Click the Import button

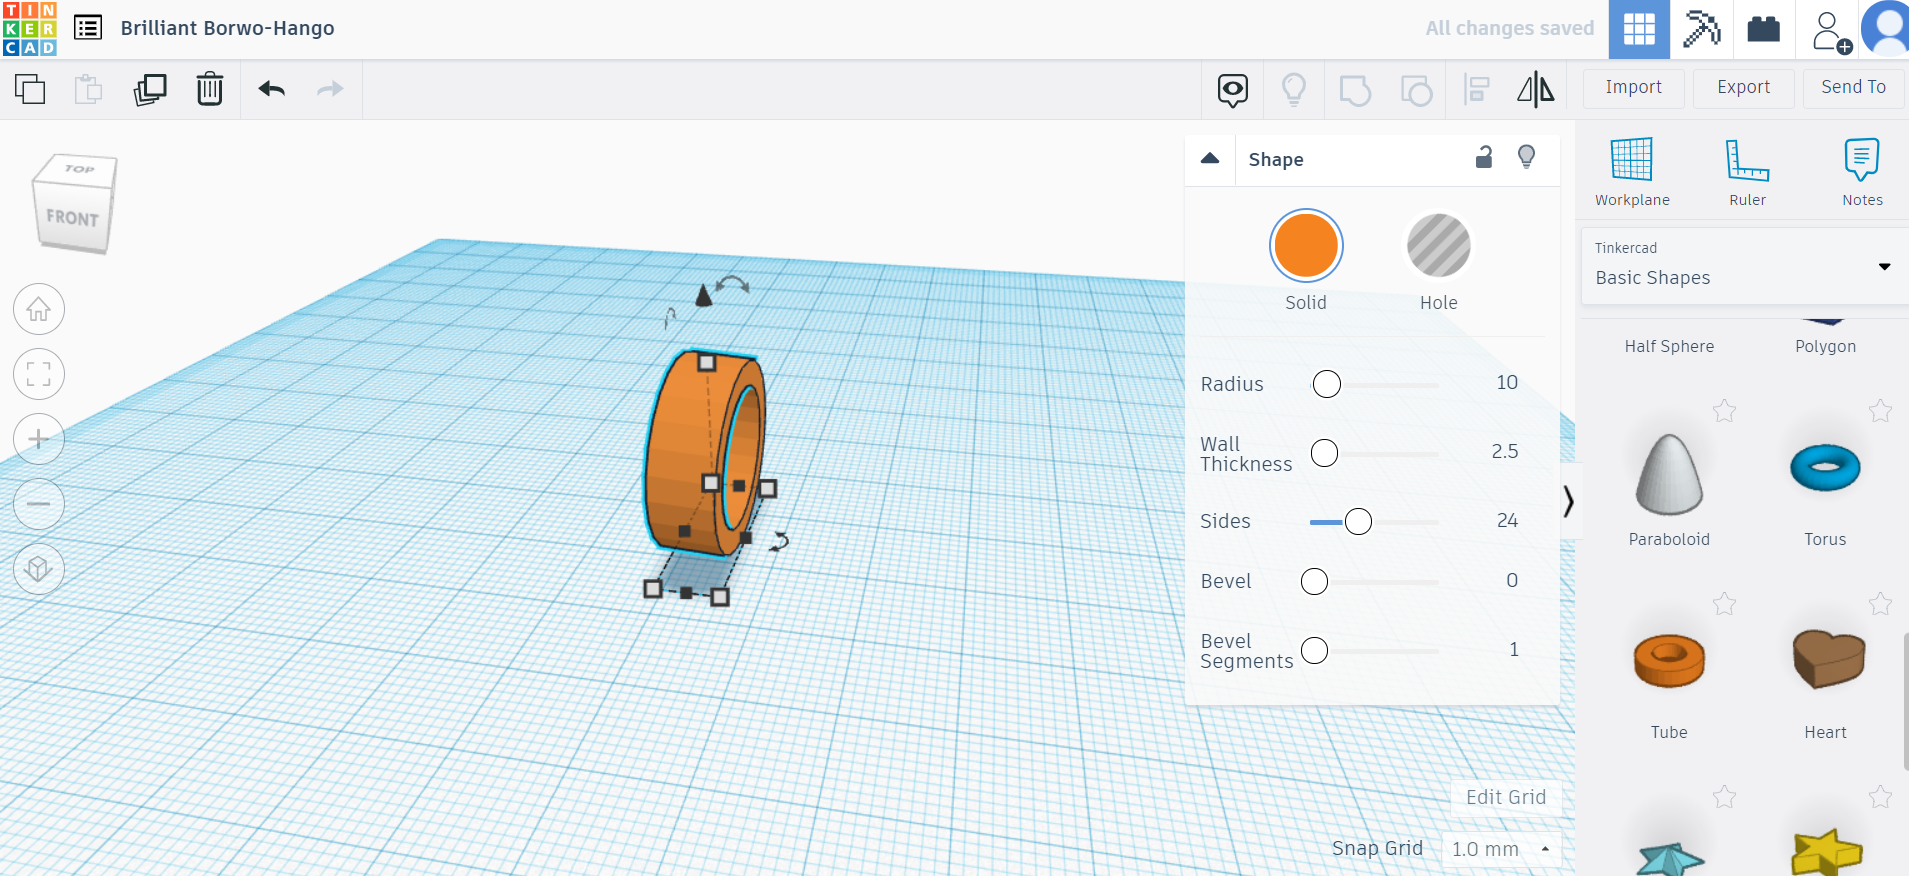1634,88
